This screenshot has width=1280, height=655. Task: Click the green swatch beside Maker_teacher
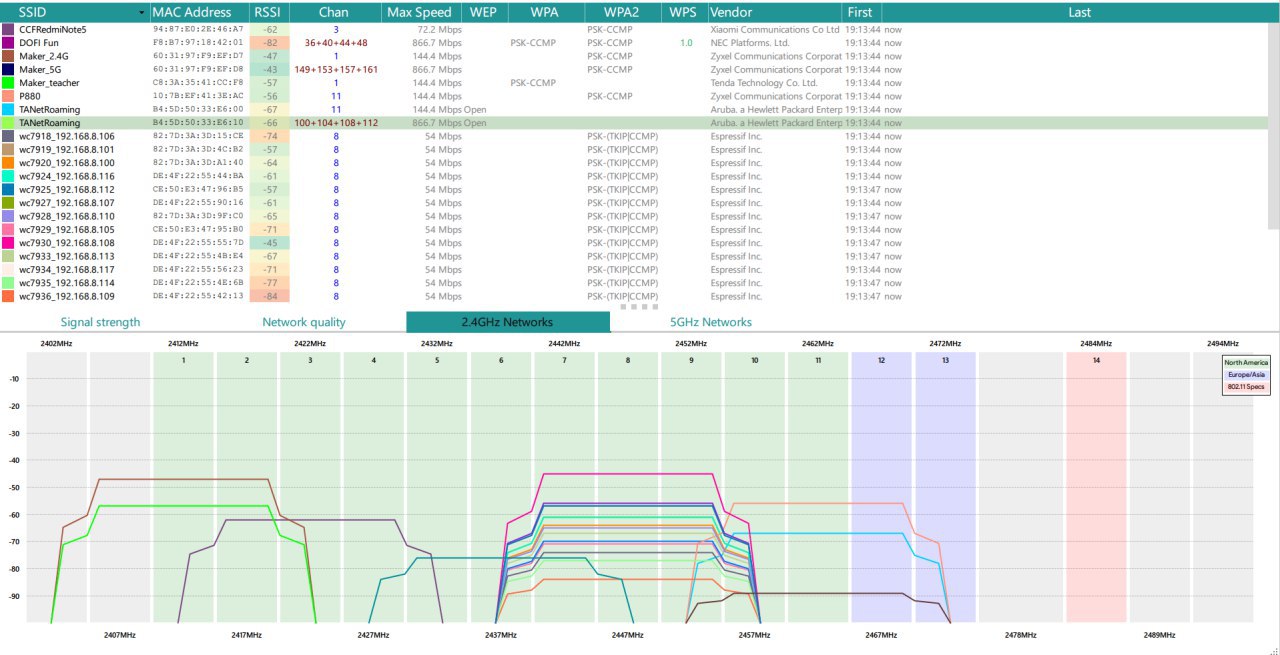8,83
